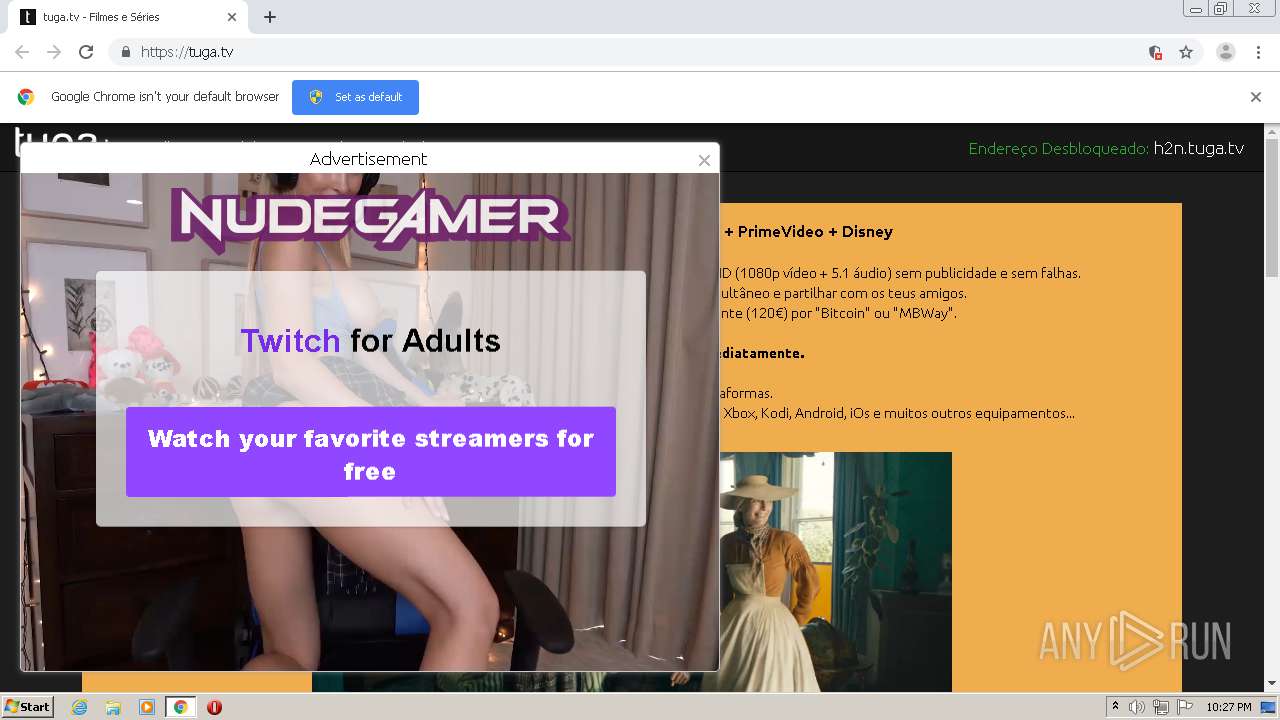This screenshot has height=720, width=1280.
Task: Click the address bar showing tuga.tv
Action: (x=640, y=52)
